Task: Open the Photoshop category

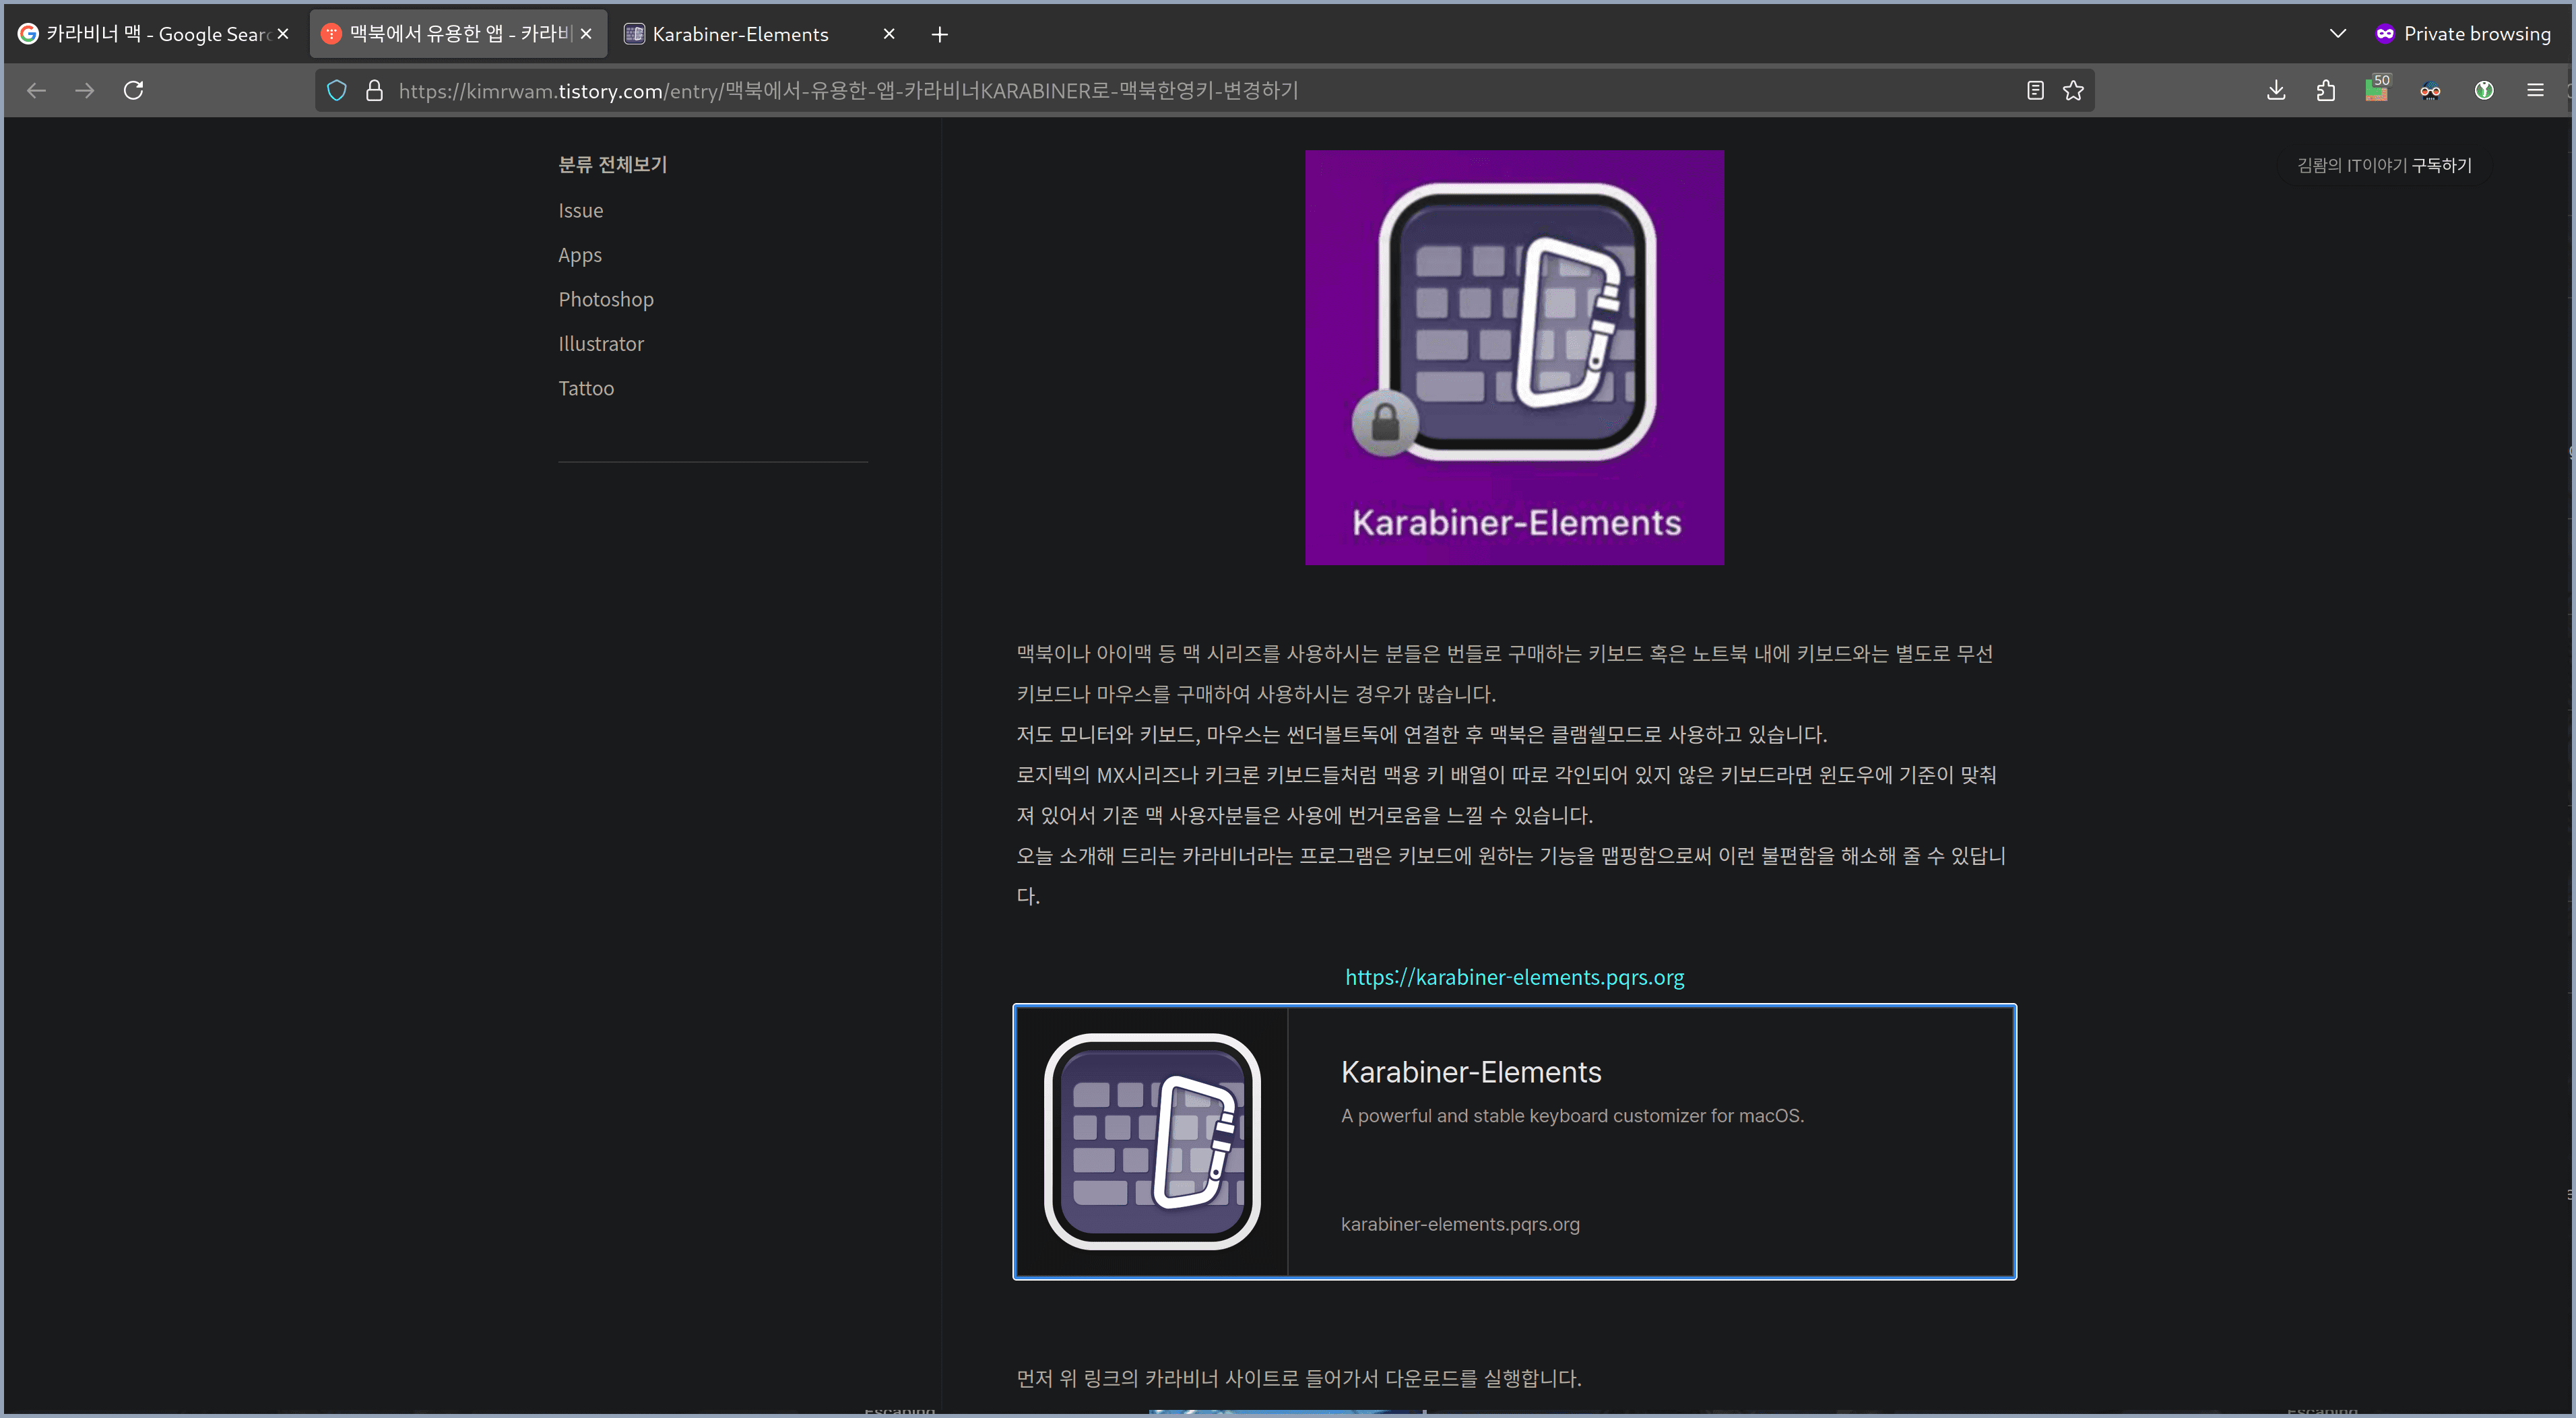Action: pos(606,299)
